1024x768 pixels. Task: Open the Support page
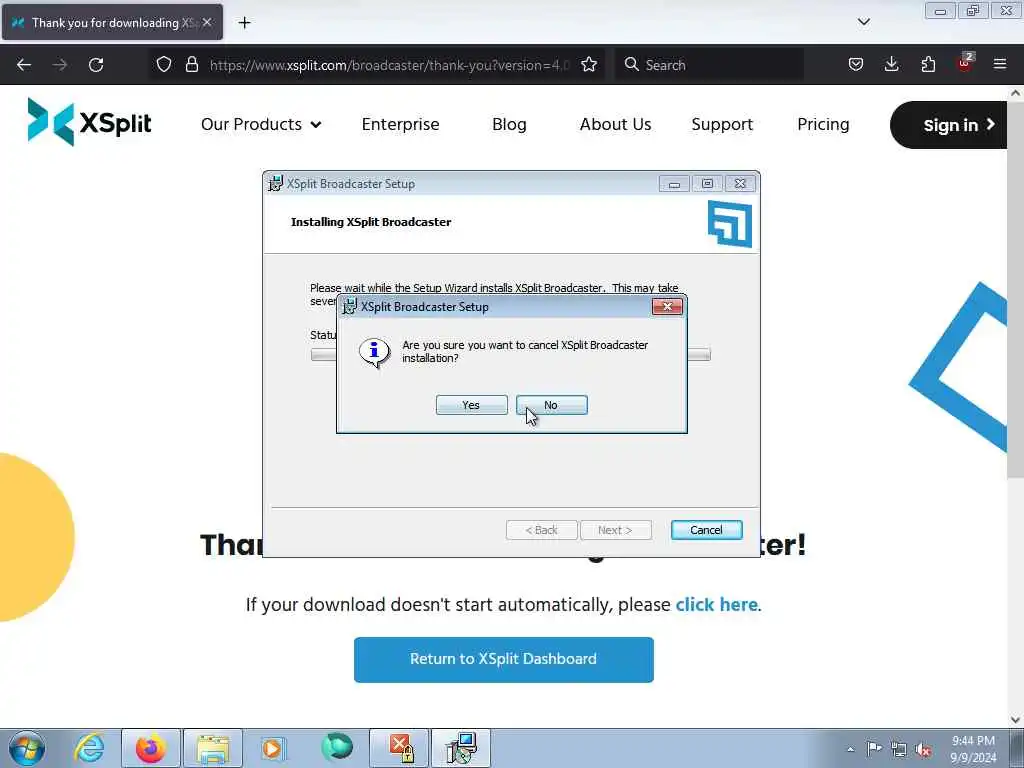[x=722, y=124]
